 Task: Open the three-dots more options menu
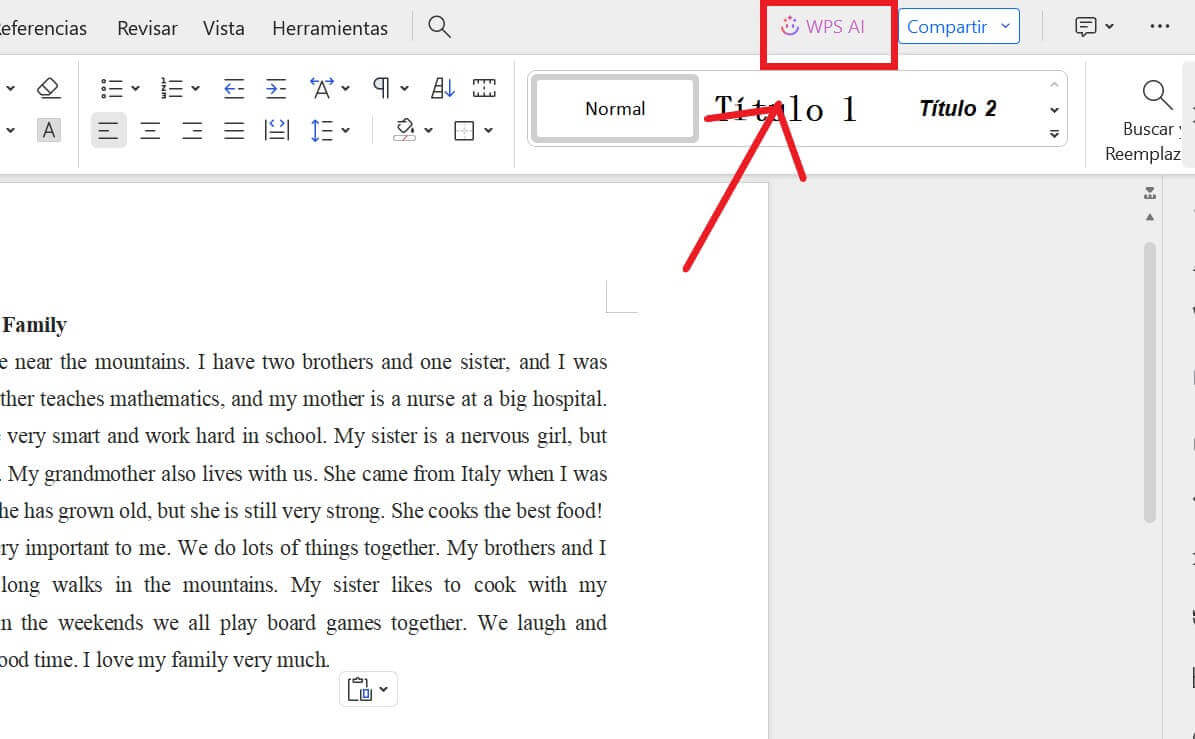[1160, 27]
